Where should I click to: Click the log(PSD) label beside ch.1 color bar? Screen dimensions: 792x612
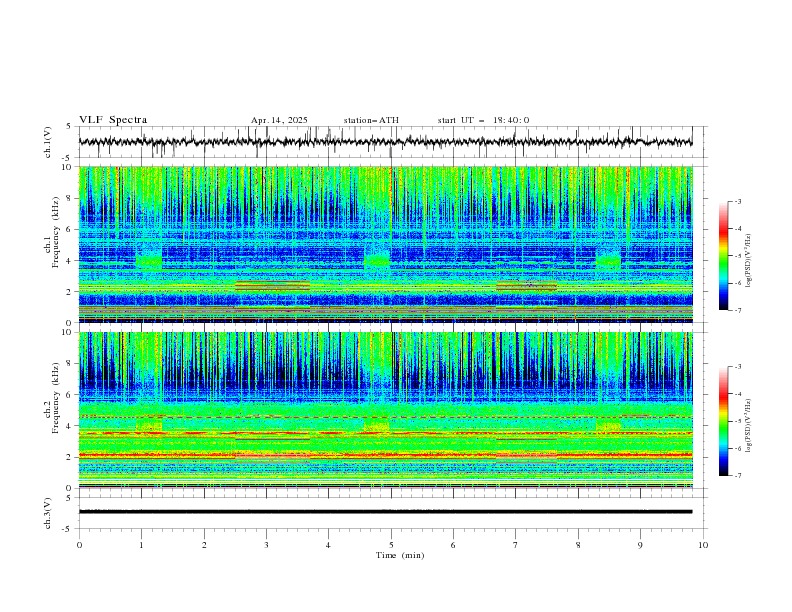click(748, 261)
